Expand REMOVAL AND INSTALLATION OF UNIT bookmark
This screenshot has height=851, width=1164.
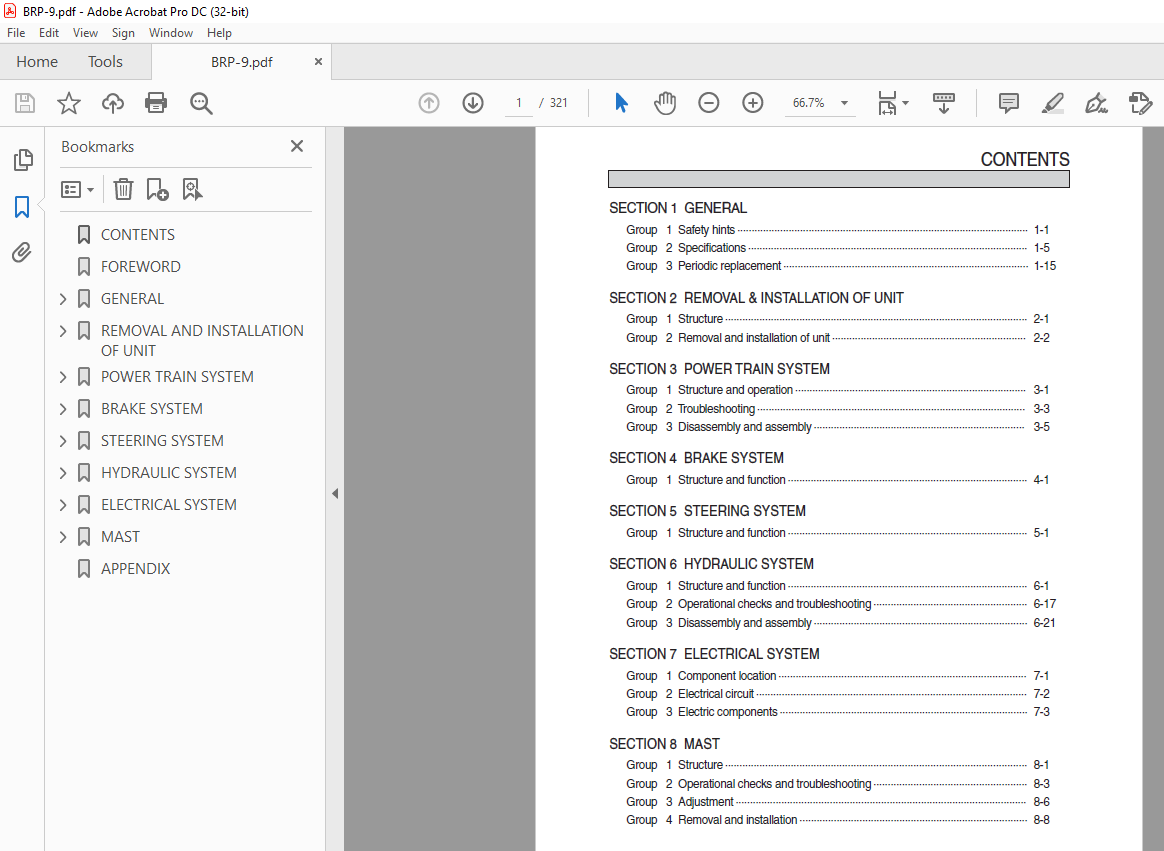[63, 330]
